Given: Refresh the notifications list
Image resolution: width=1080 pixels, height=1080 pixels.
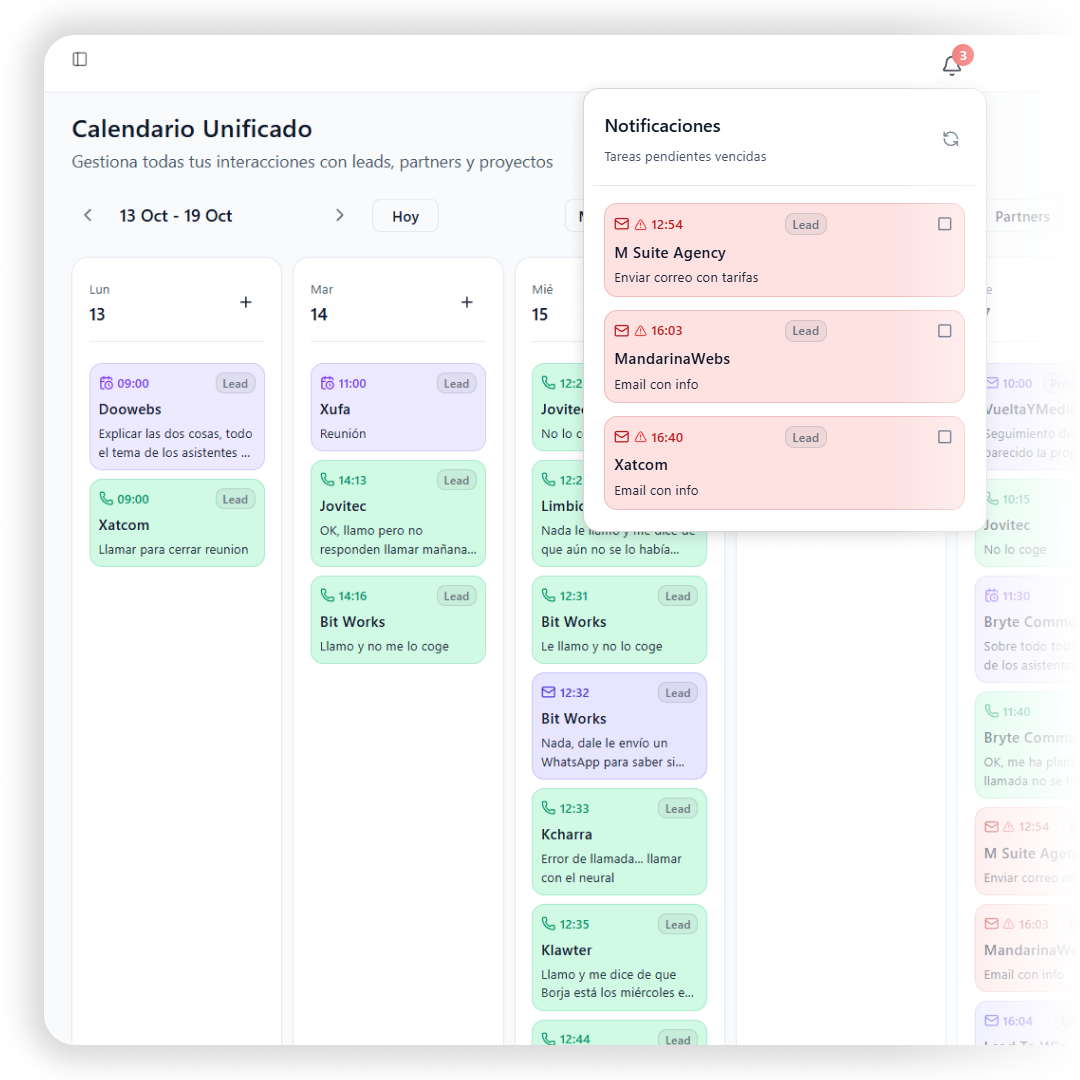Looking at the screenshot, I should point(950,139).
